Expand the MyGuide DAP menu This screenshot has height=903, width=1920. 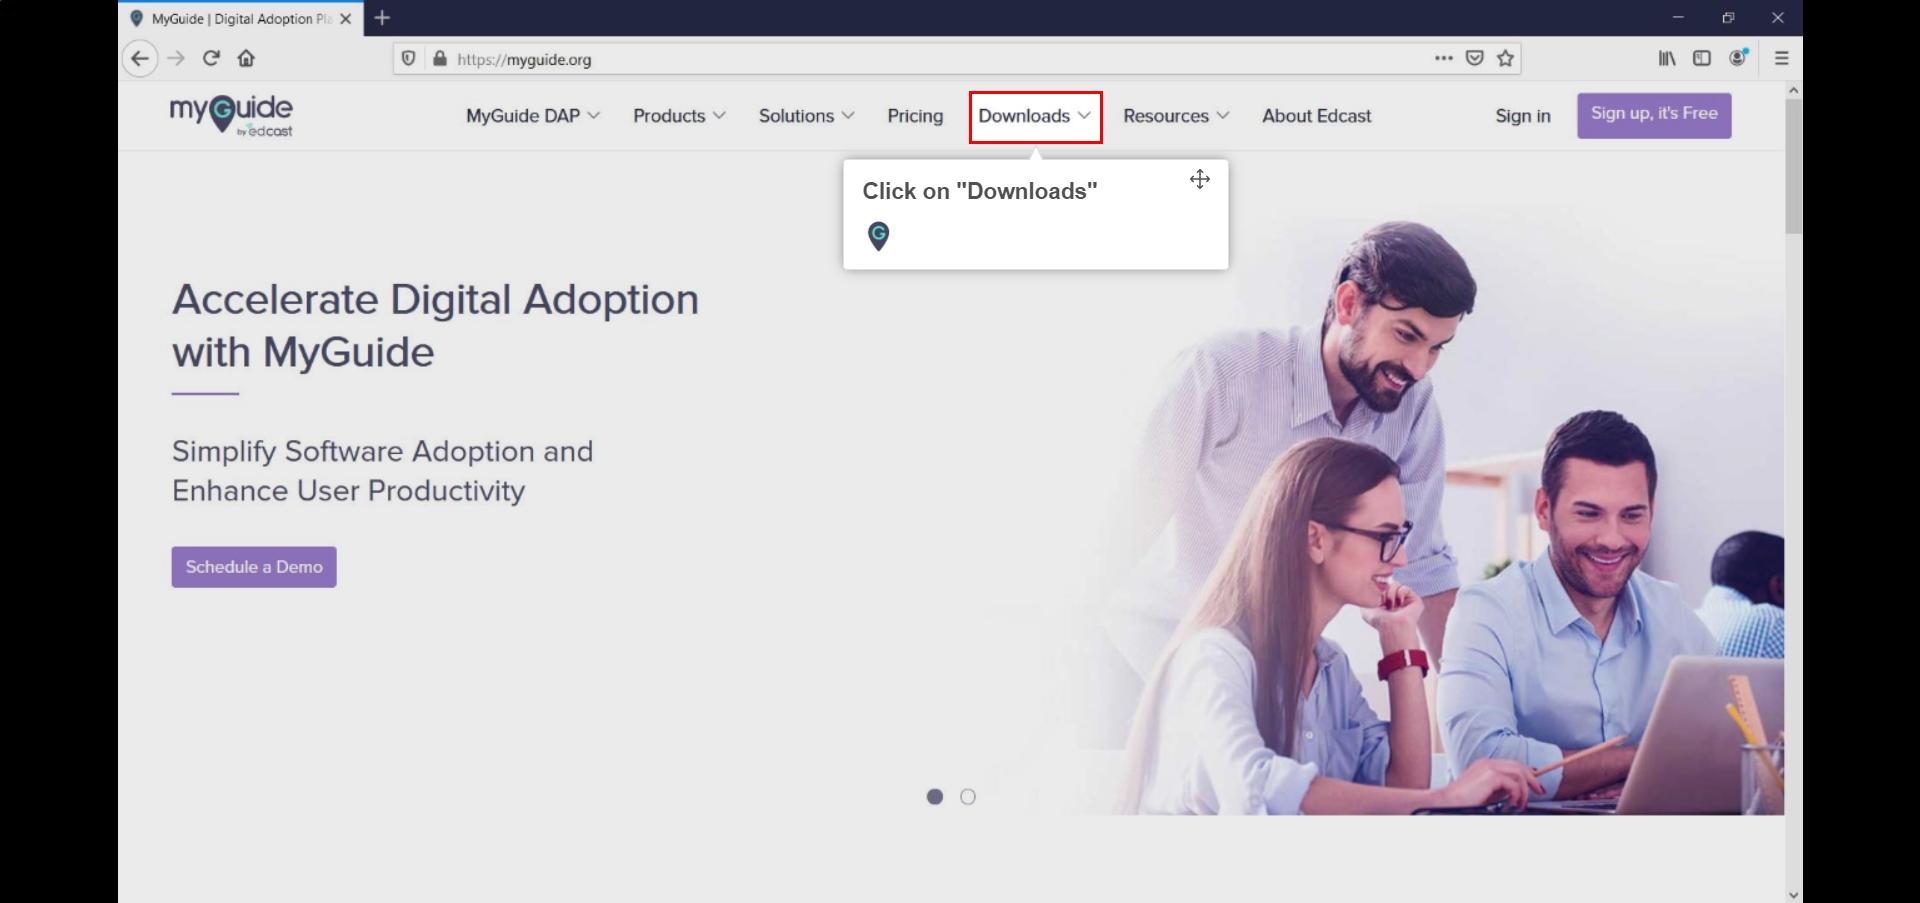(x=533, y=116)
